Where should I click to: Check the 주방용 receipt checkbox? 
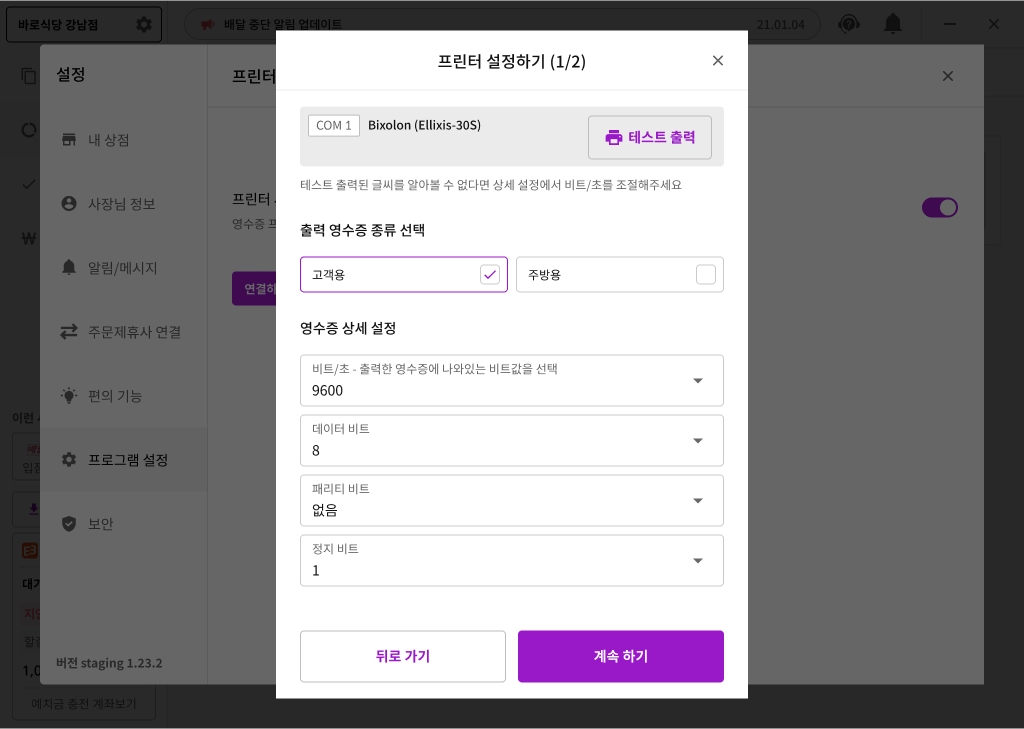pos(706,275)
